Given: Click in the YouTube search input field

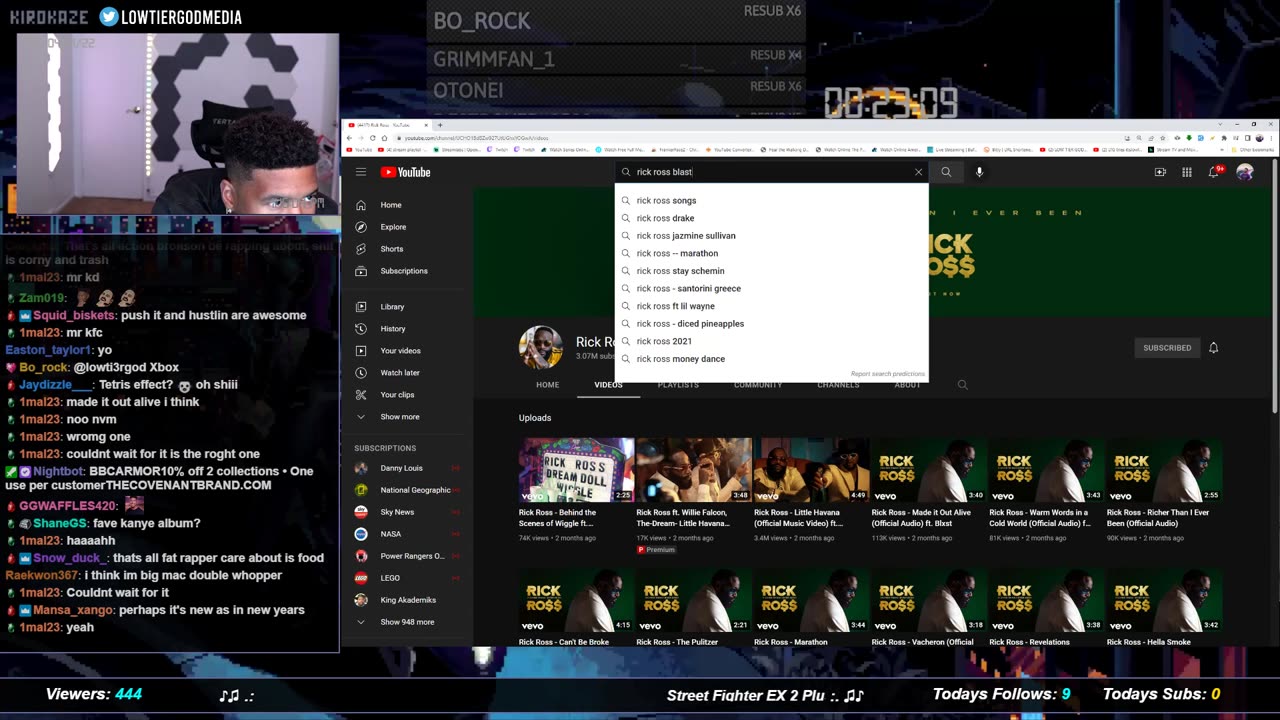Looking at the screenshot, I should pyautogui.click(x=770, y=172).
